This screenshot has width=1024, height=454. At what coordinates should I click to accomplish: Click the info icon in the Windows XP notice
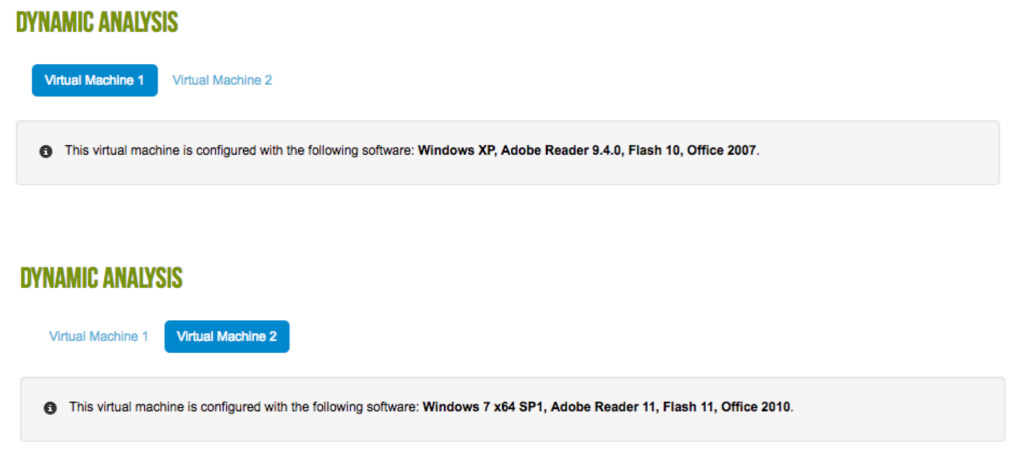pos(46,151)
